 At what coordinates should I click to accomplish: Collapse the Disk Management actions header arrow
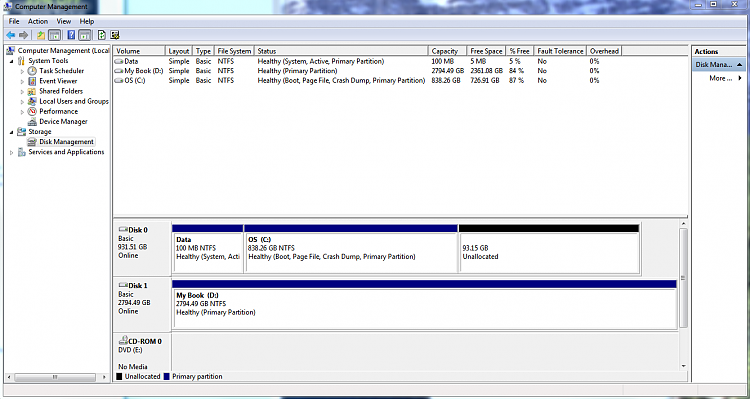click(x=739, y=64)
